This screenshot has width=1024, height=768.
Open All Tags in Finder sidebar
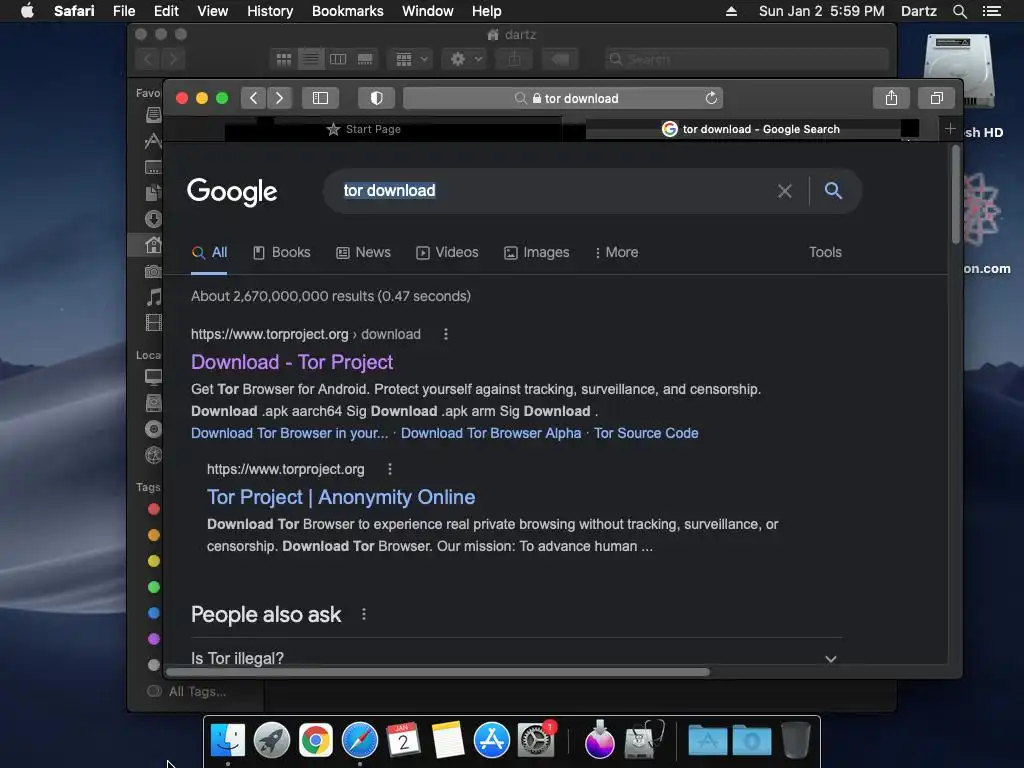click(x=188, y=692)
